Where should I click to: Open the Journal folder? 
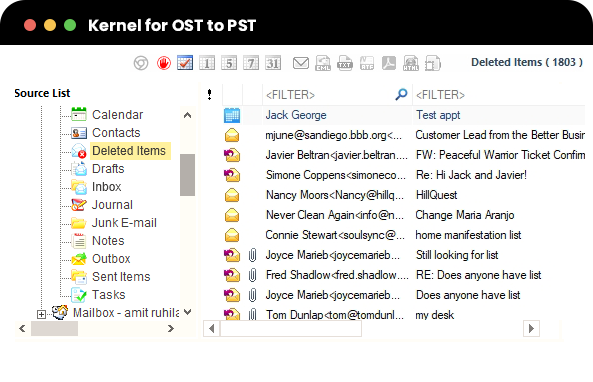click(112, 205)
